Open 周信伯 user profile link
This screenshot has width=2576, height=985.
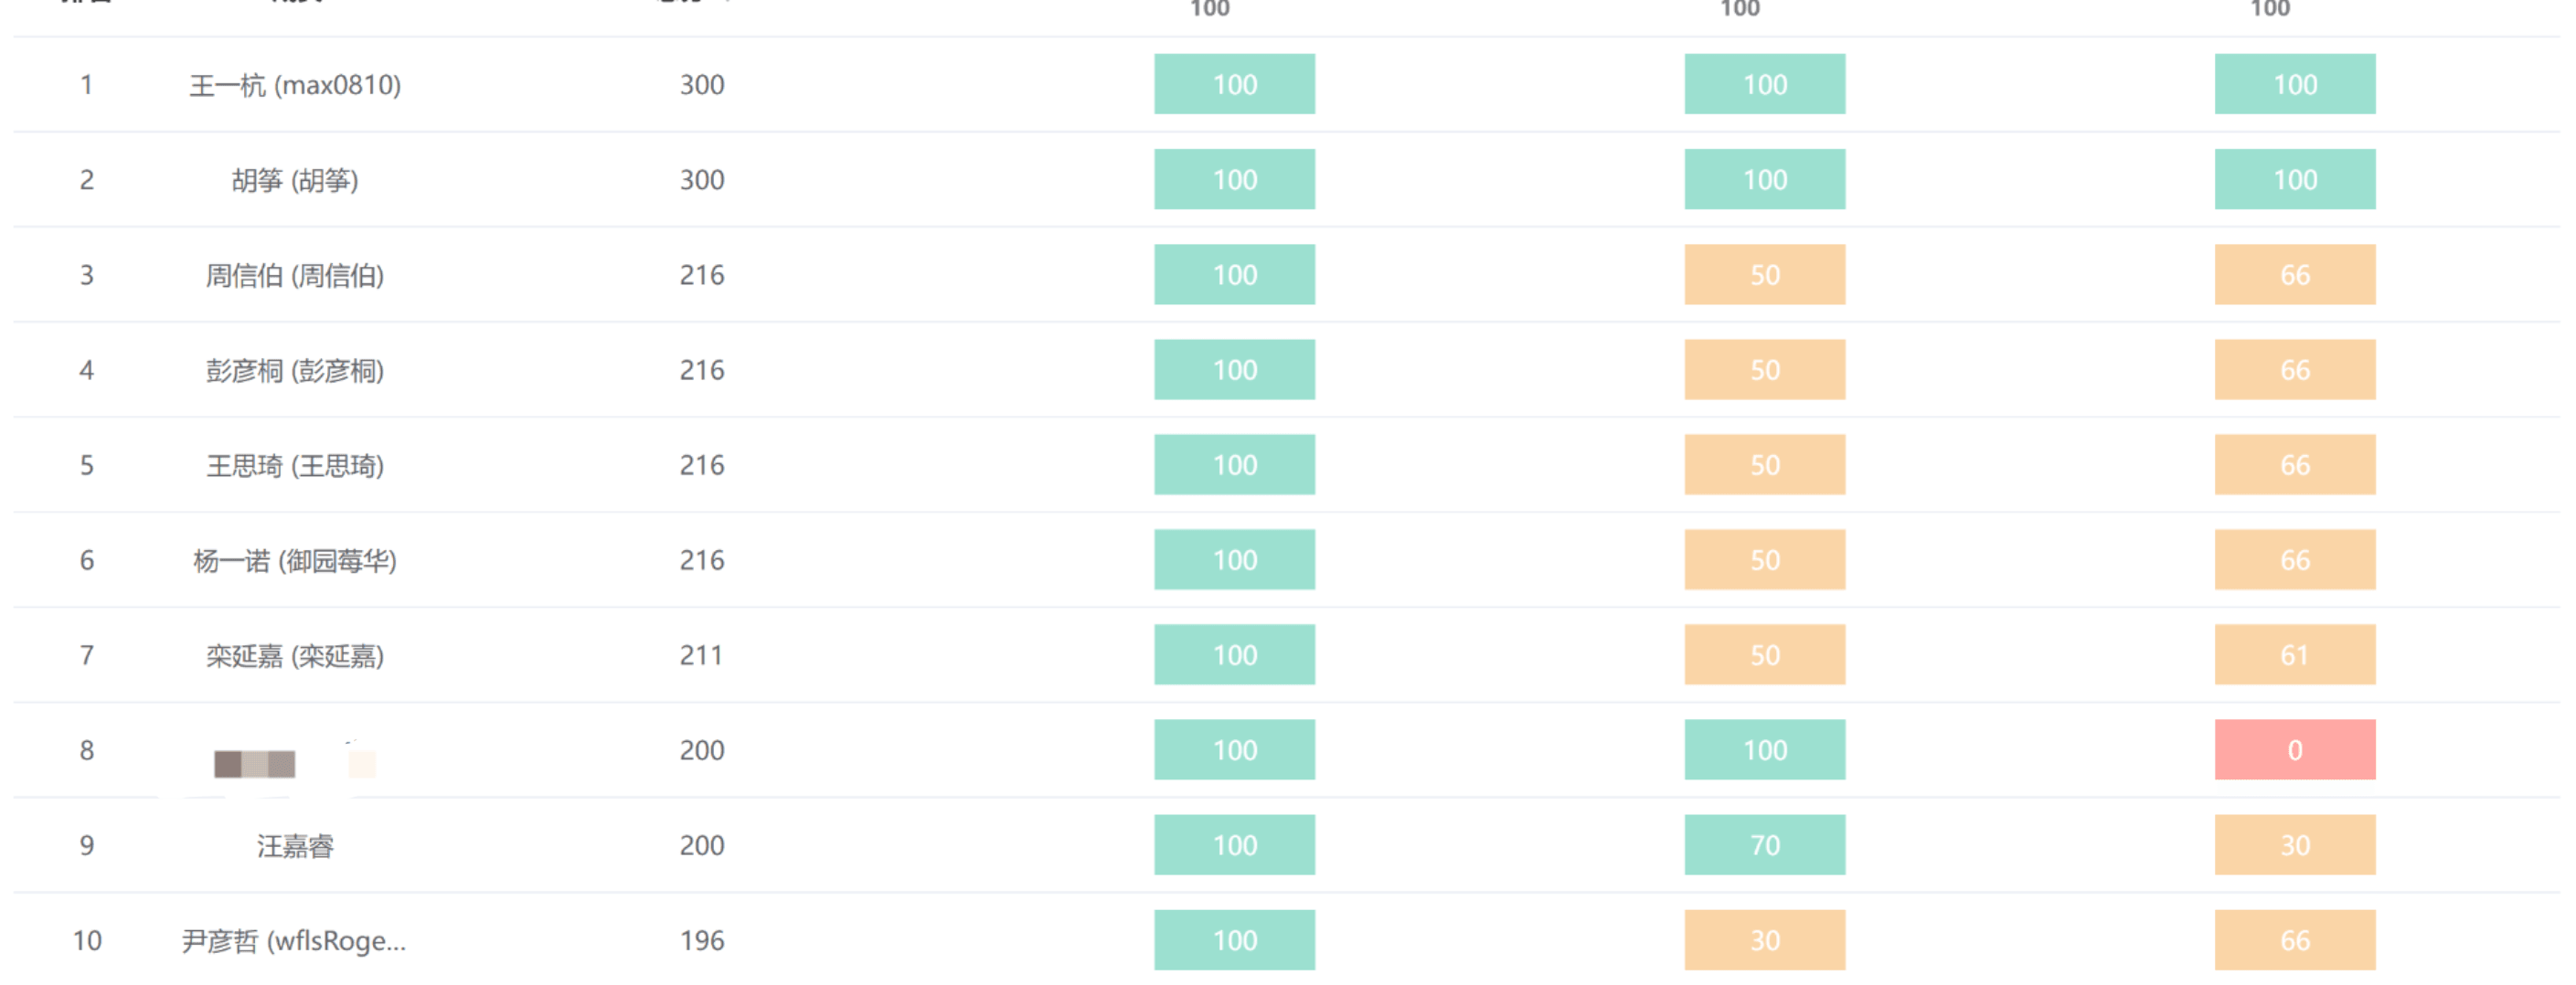(x=295, y=275)
